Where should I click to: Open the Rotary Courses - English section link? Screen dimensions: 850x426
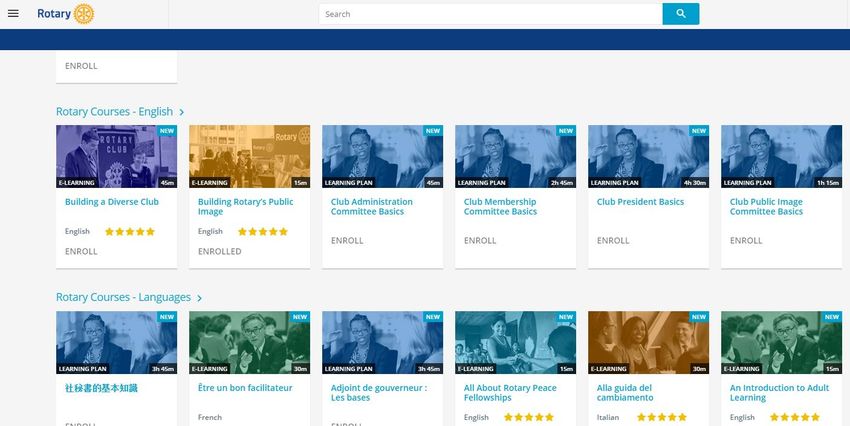[114, 112]
